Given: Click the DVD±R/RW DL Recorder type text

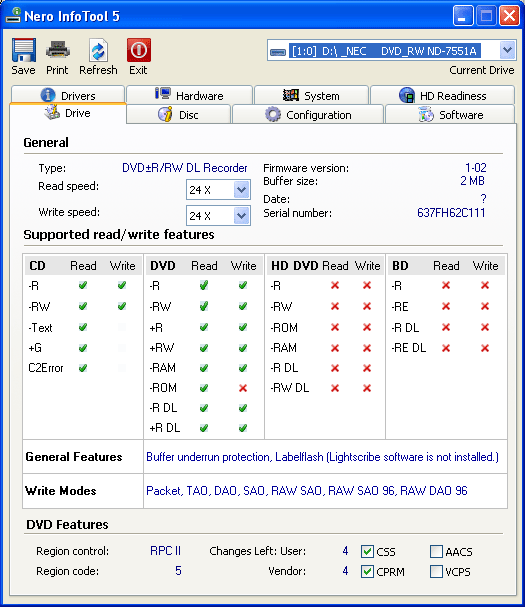Looking at the screenshot, I should tap(185, 168).
